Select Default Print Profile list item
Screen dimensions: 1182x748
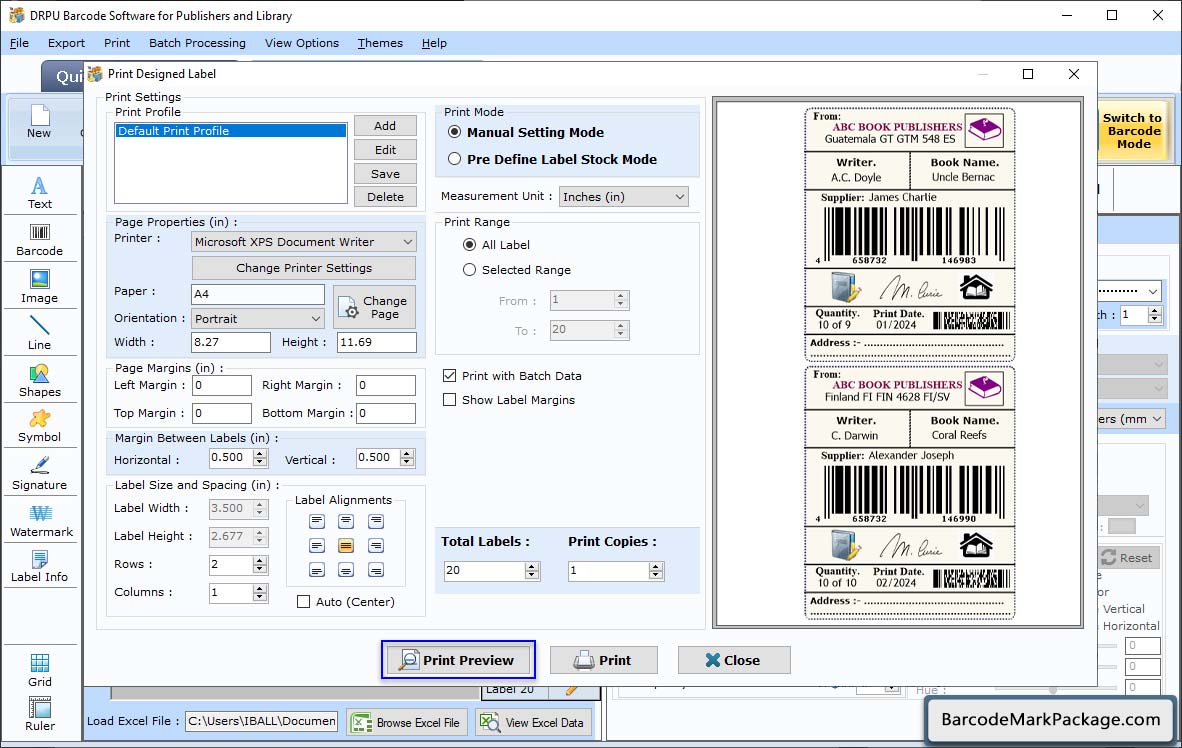tap(231, 131)
